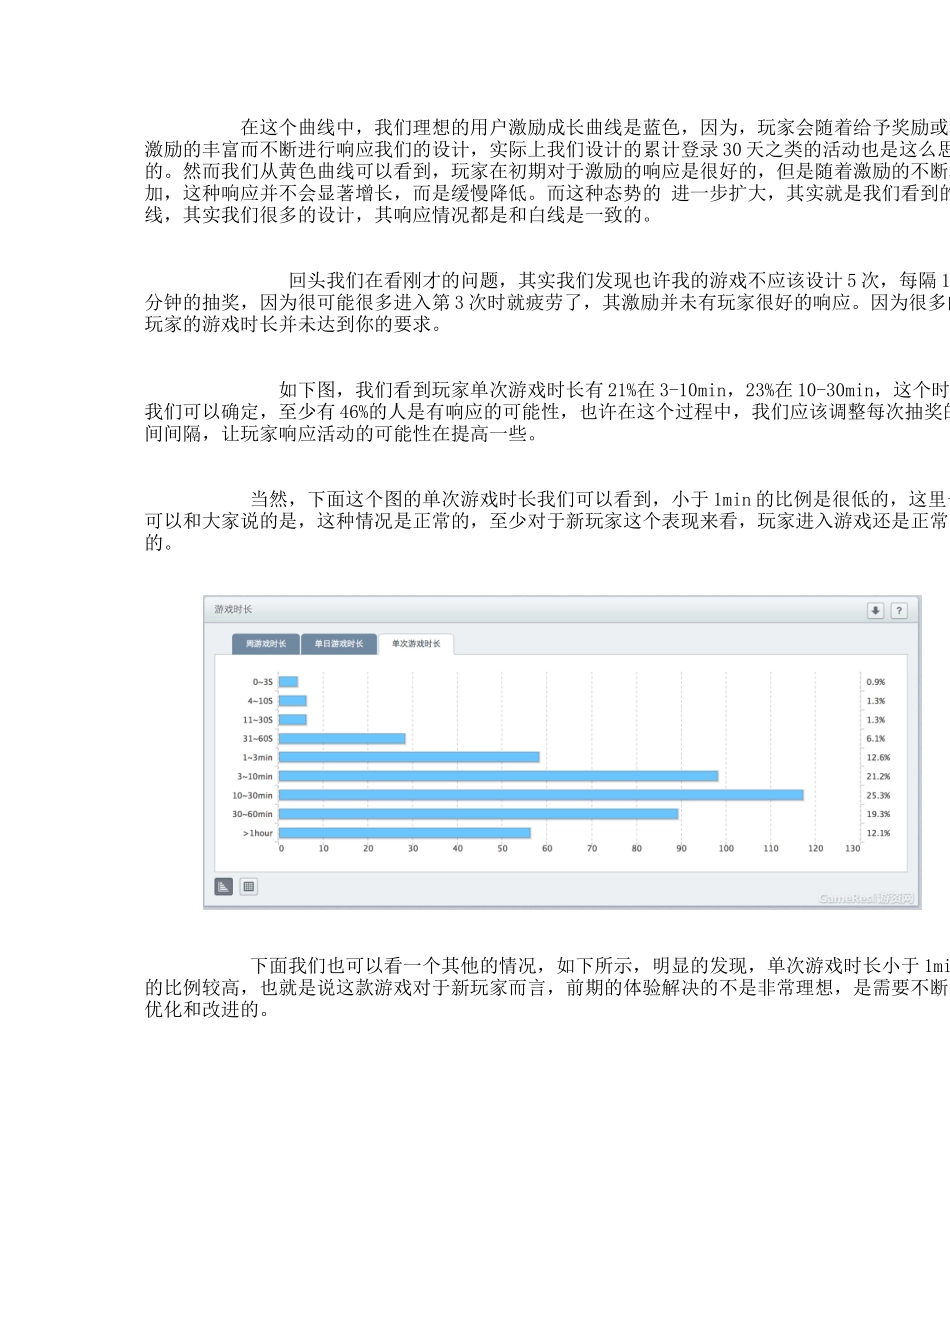The width and height of the screenshot is (950, 1344).
Task: Click the download arrow icon in chart header
Action: [x=876, y=610]
